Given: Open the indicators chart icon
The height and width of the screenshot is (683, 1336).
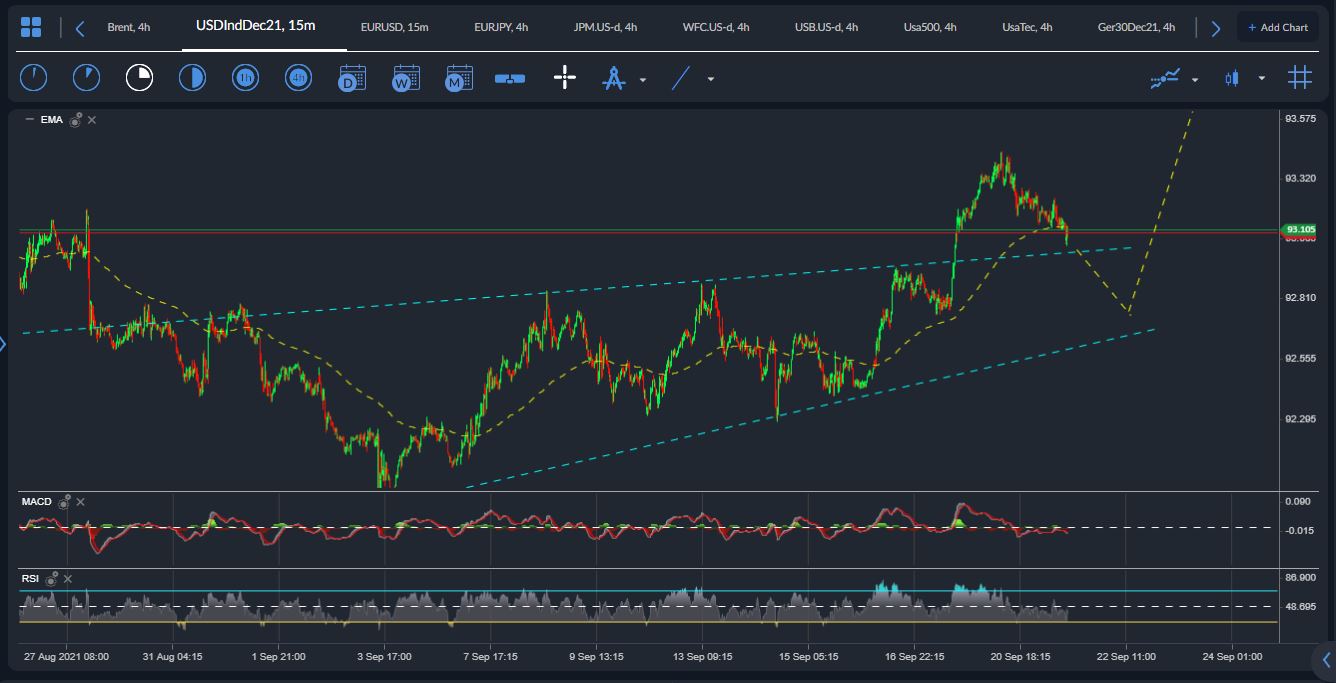Looking at the screenshot, I should pyautogui.click(x=1165, y=78).
